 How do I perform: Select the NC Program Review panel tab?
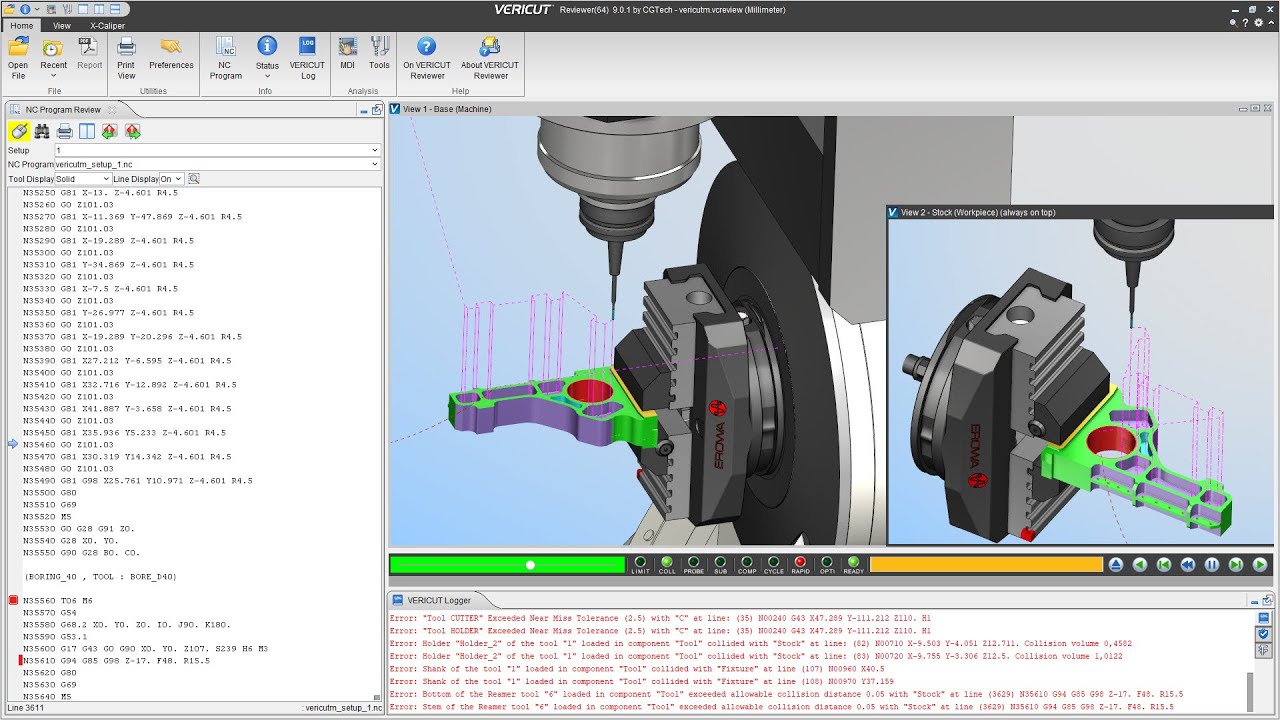[62, 110]
